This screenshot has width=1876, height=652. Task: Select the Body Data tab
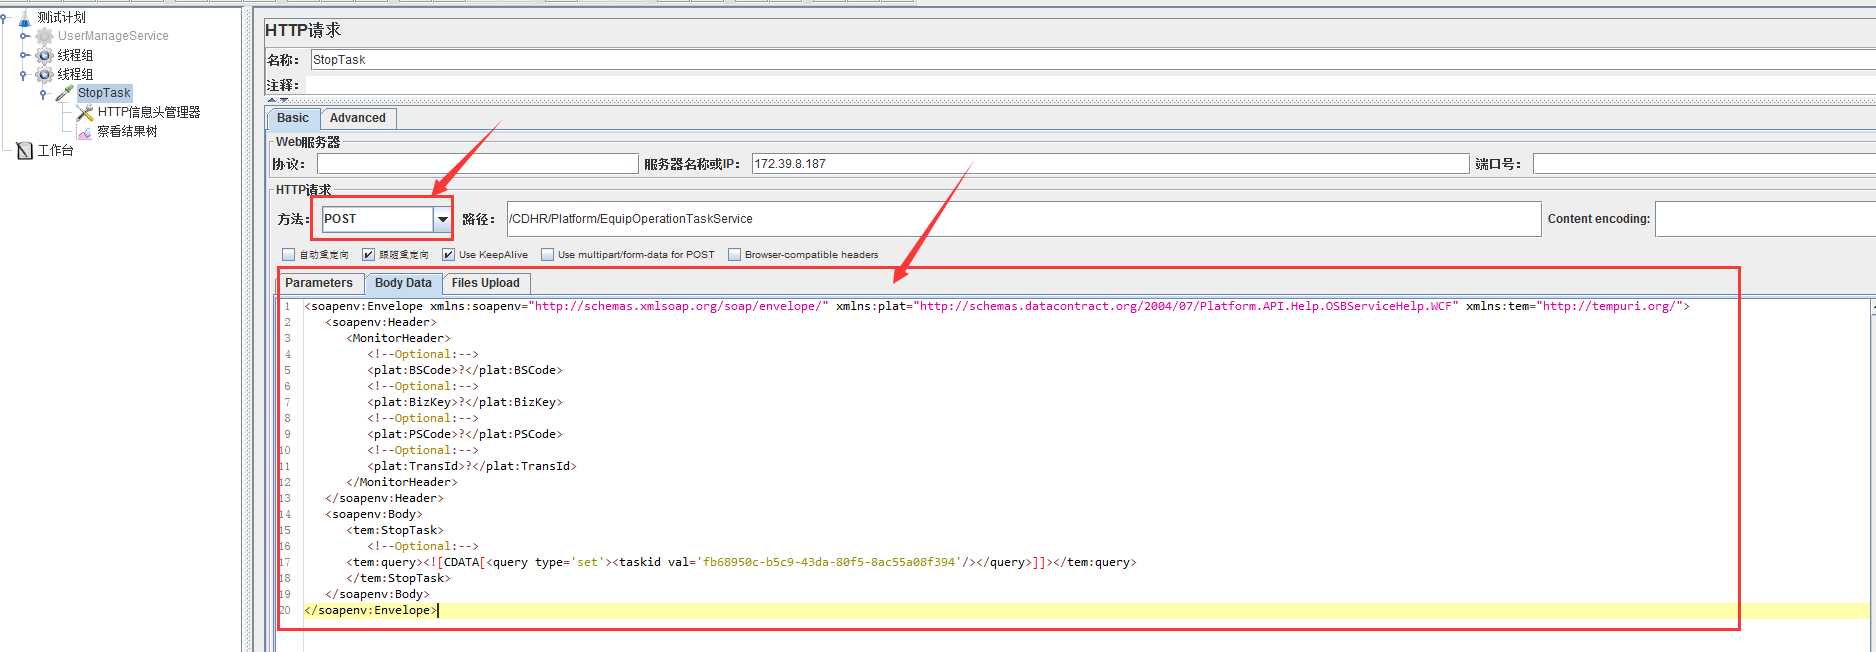pos(403,283)
